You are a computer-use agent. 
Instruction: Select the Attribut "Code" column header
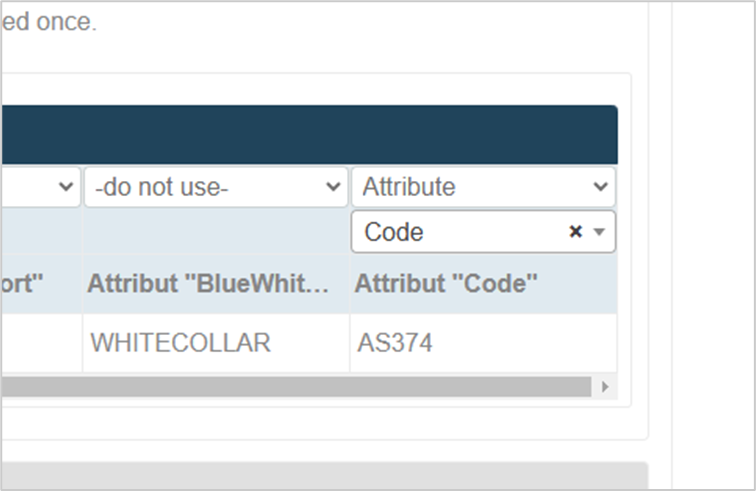(x=446, y=283)
